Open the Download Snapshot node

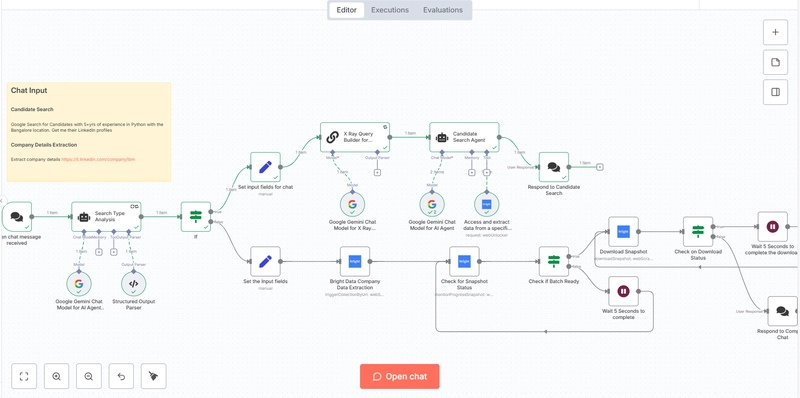[623, 232]
